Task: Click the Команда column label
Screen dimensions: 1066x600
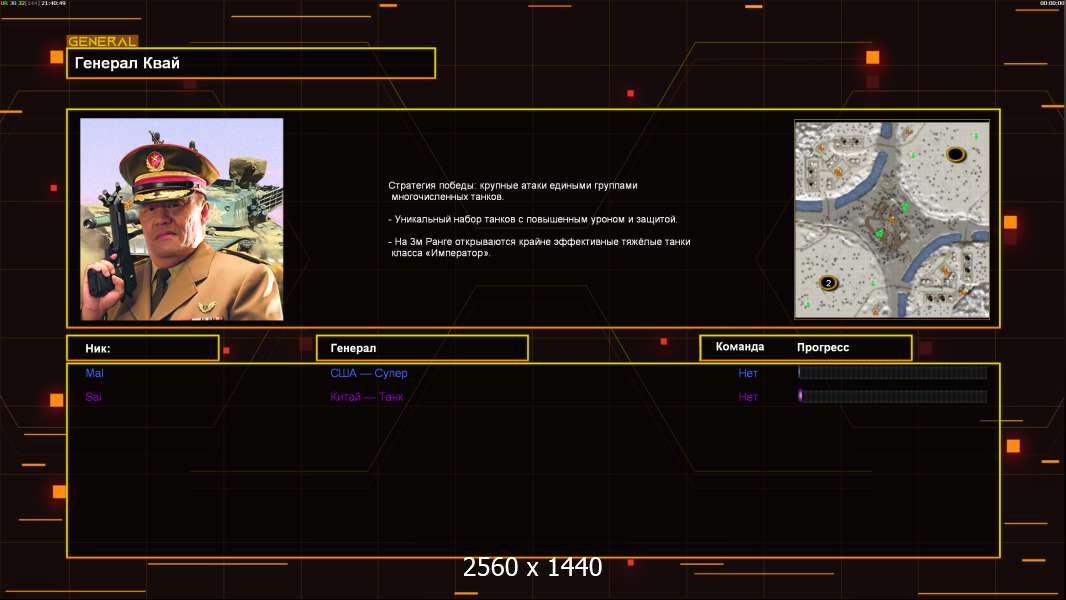Action: [x=740, y=347]
